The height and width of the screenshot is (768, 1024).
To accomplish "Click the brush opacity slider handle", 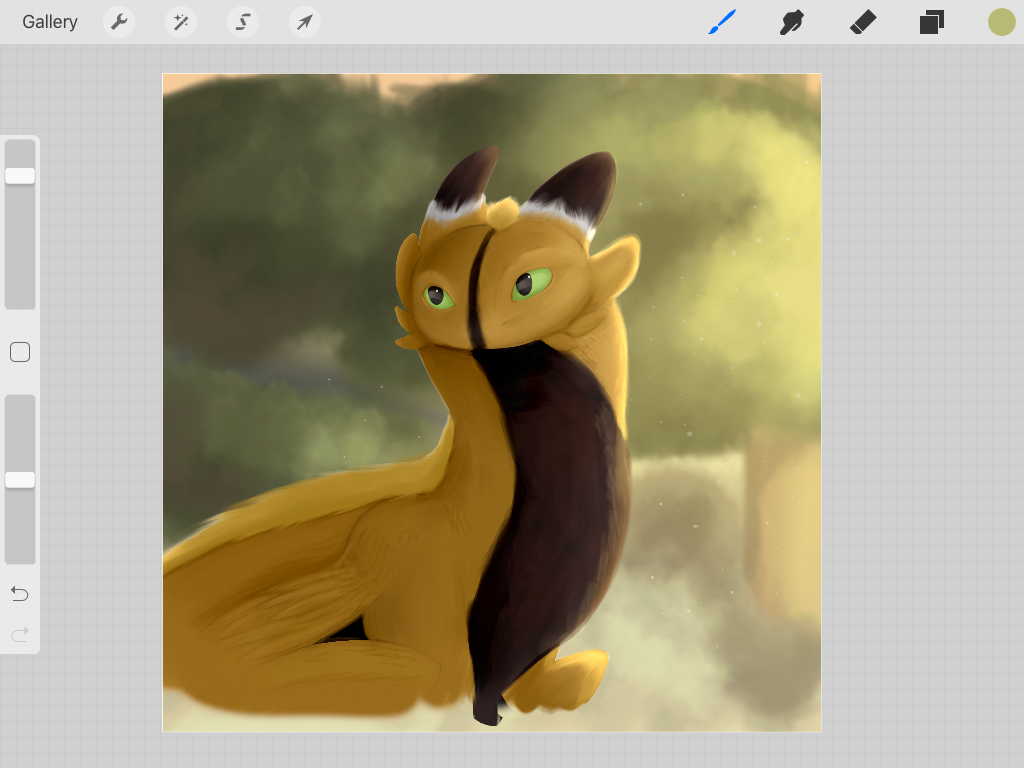I will 20,480.
